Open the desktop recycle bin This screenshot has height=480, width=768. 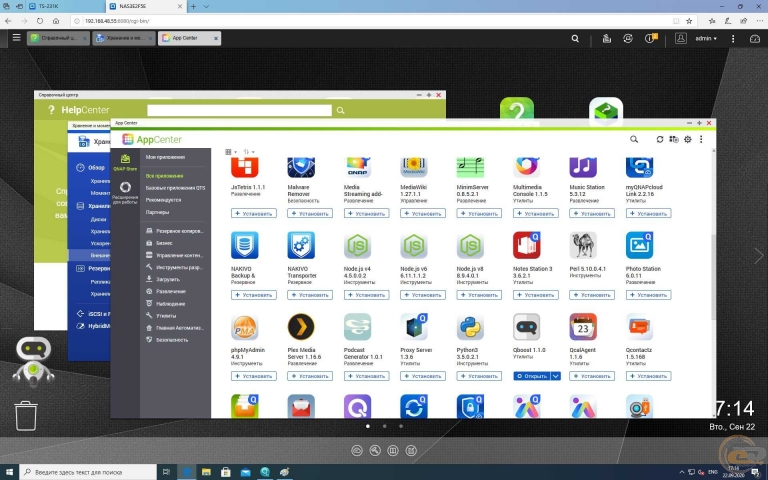(25, 416)
